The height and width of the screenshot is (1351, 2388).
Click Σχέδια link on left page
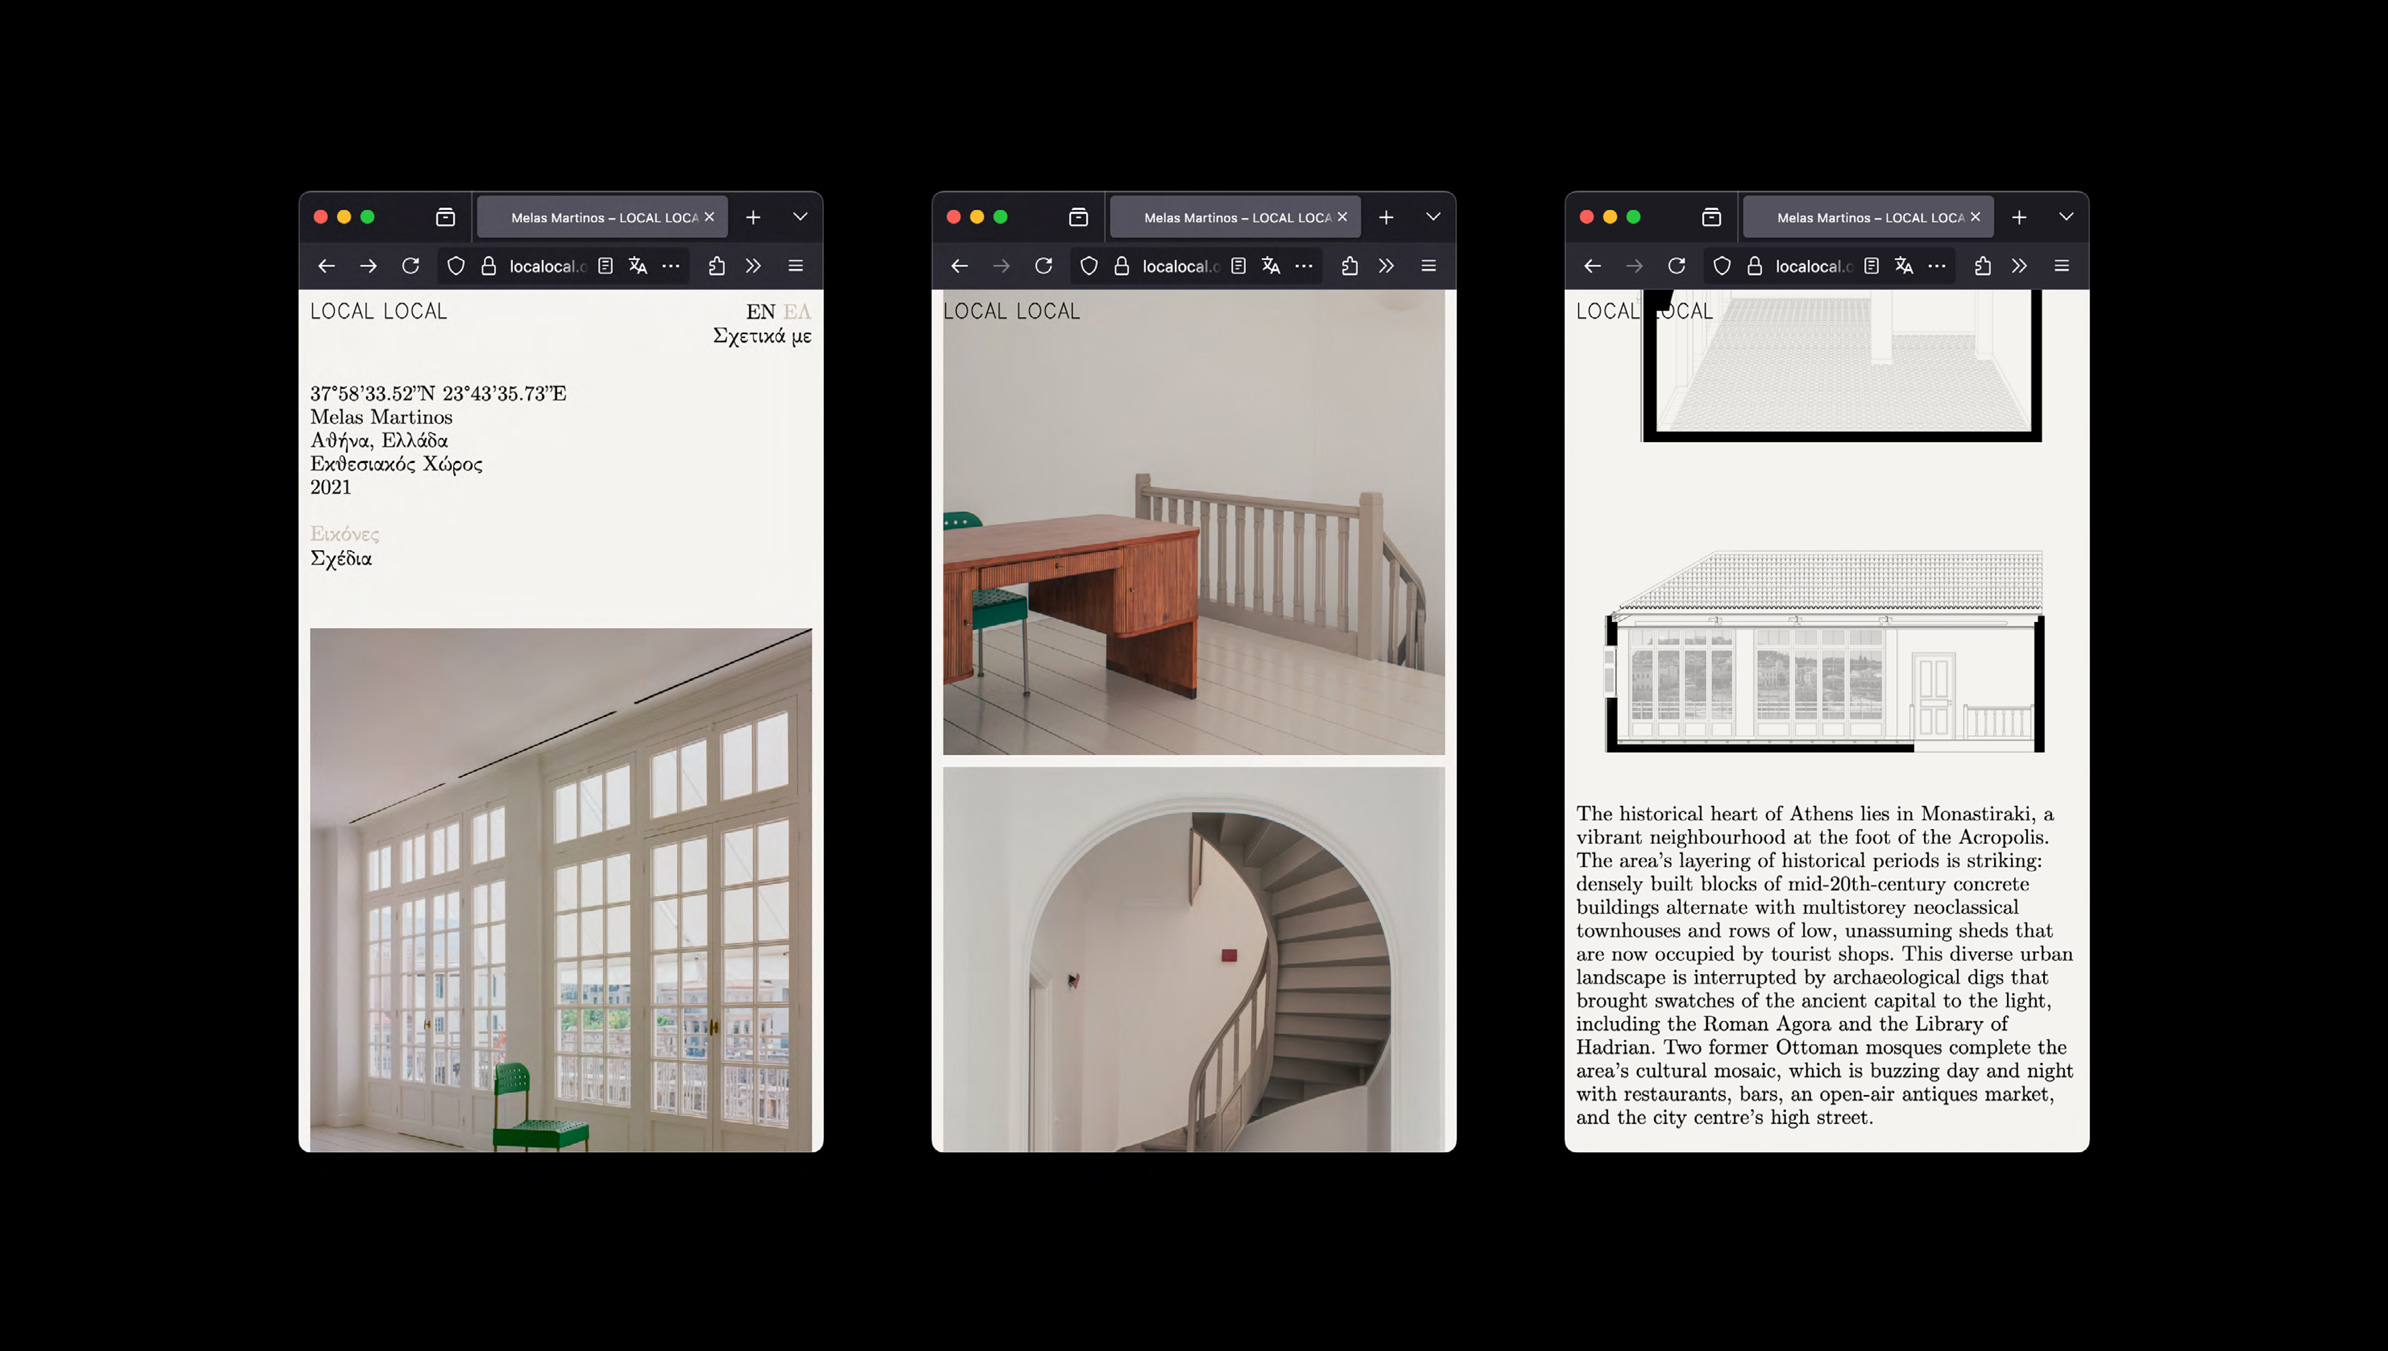point(341,559)
